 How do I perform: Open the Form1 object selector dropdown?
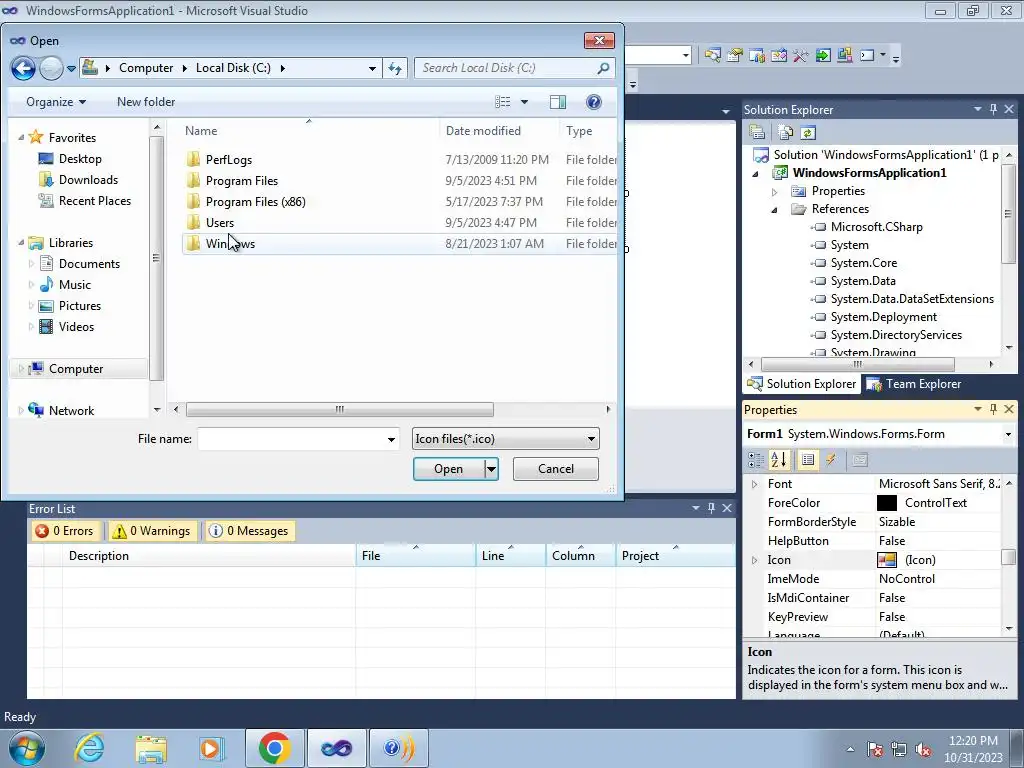pyautogui.click(x=1008, y=434)
